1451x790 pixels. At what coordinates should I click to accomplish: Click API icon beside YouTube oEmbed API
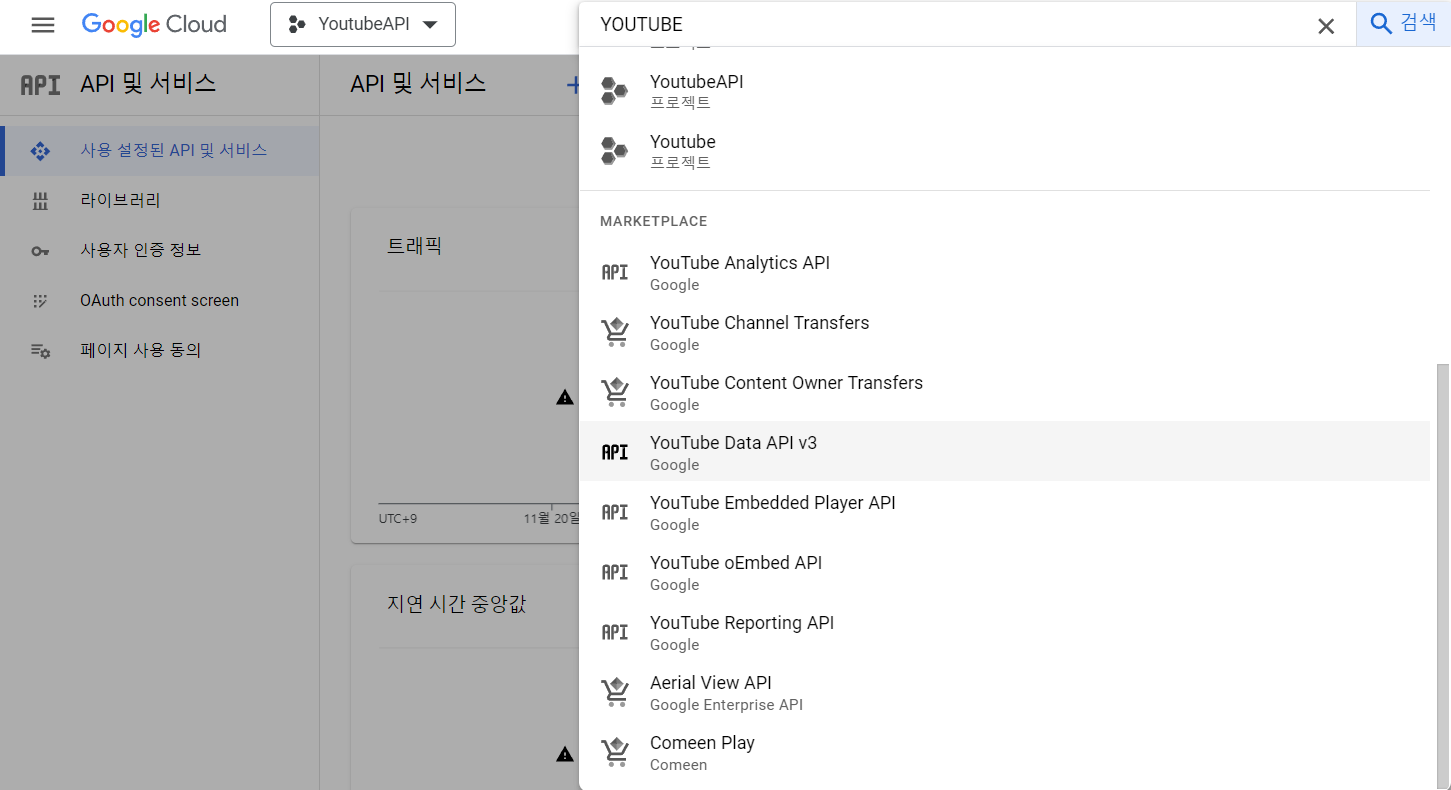pos(615,572)
